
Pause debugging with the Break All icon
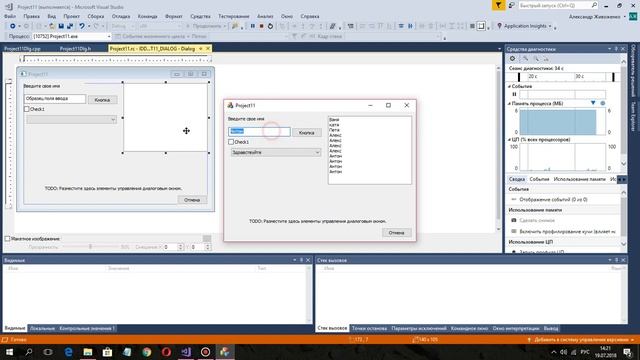(x=253, y=26)
